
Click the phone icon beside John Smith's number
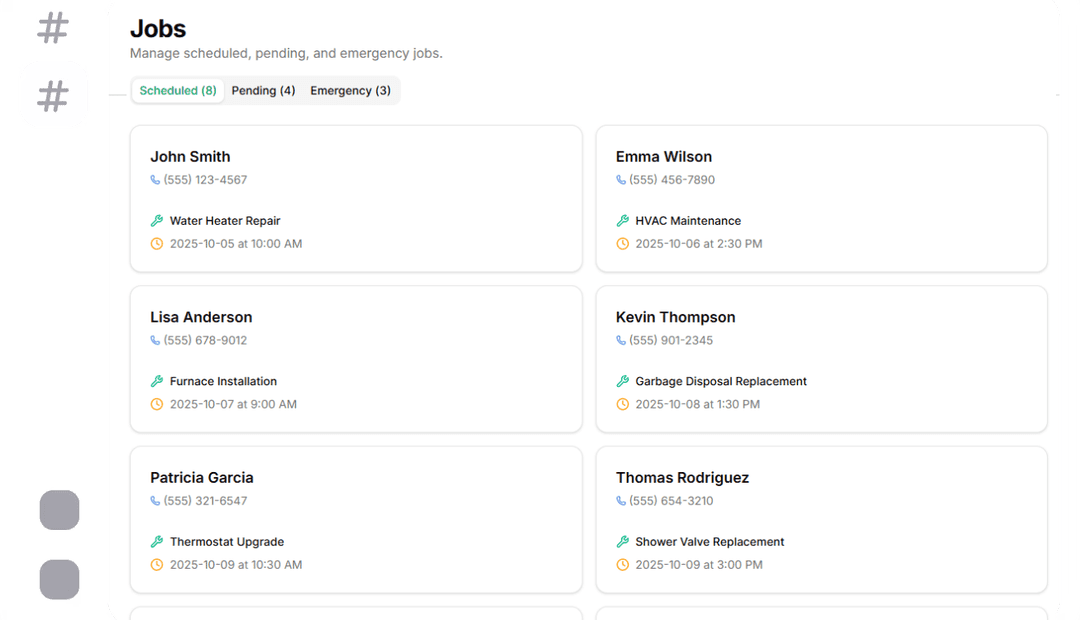tap(155, 180)
